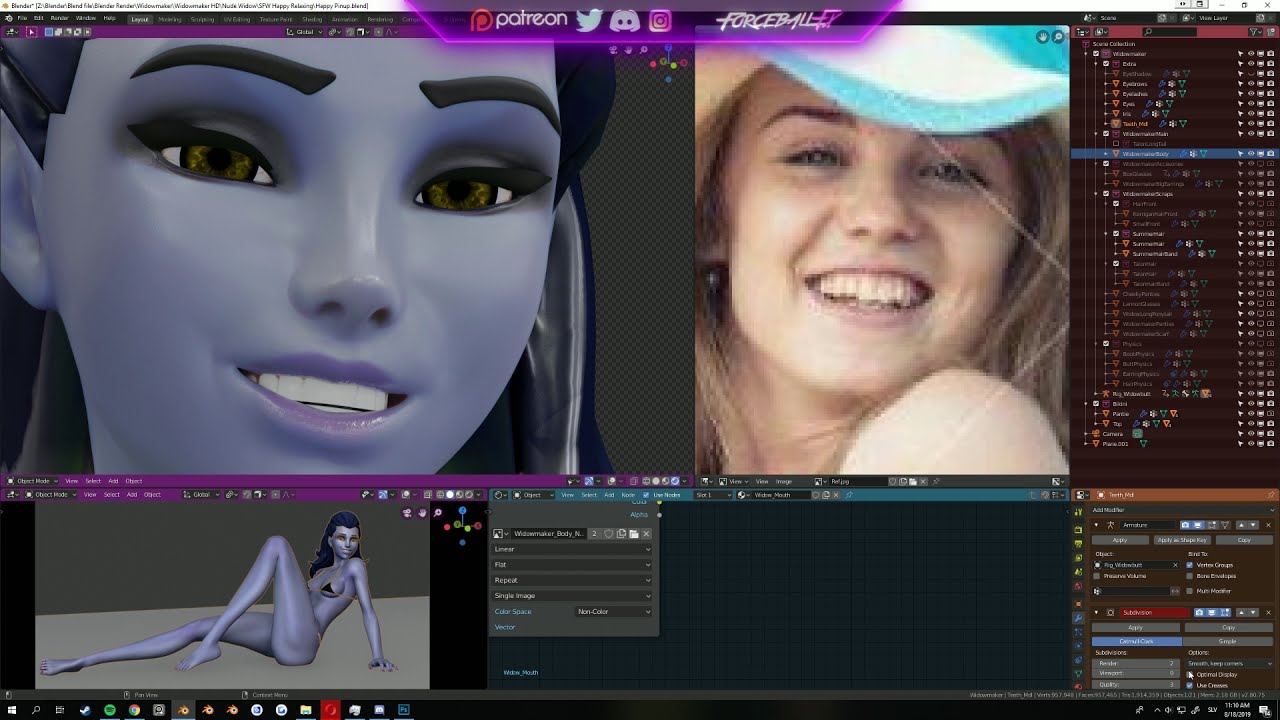Move the Armature modifier down

[1253, 525]
